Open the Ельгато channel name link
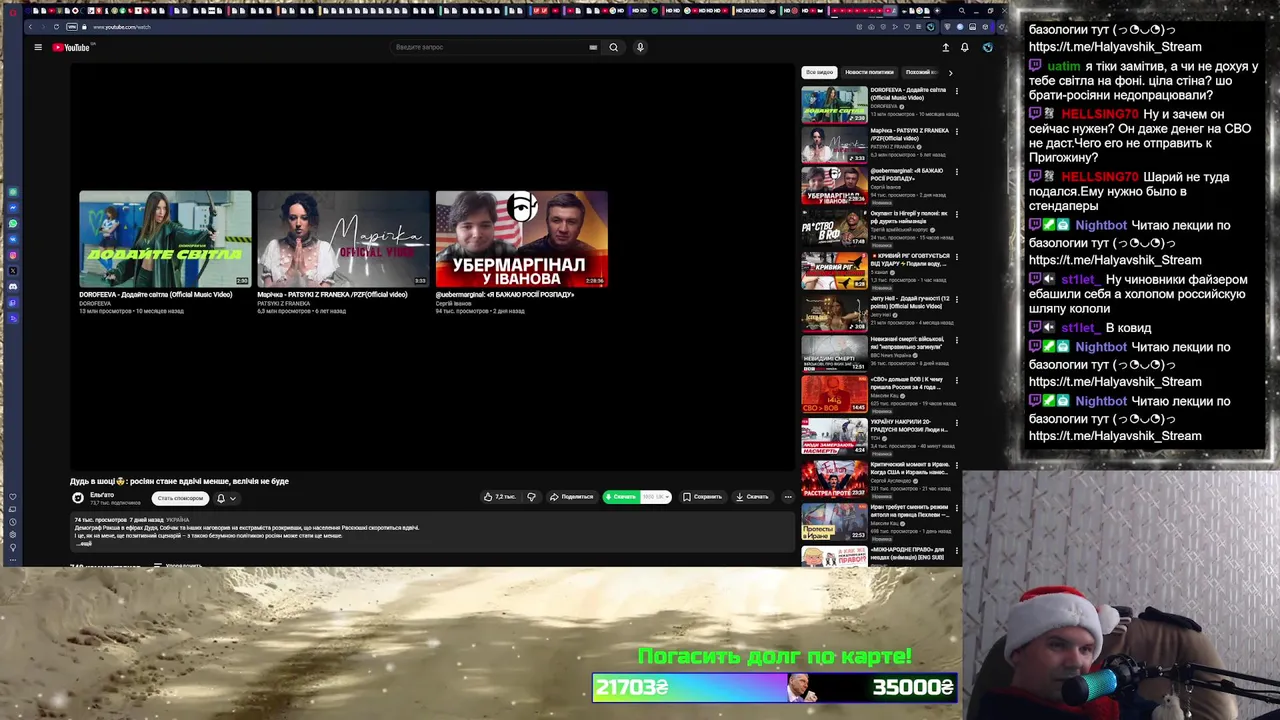 pos(102,494)
